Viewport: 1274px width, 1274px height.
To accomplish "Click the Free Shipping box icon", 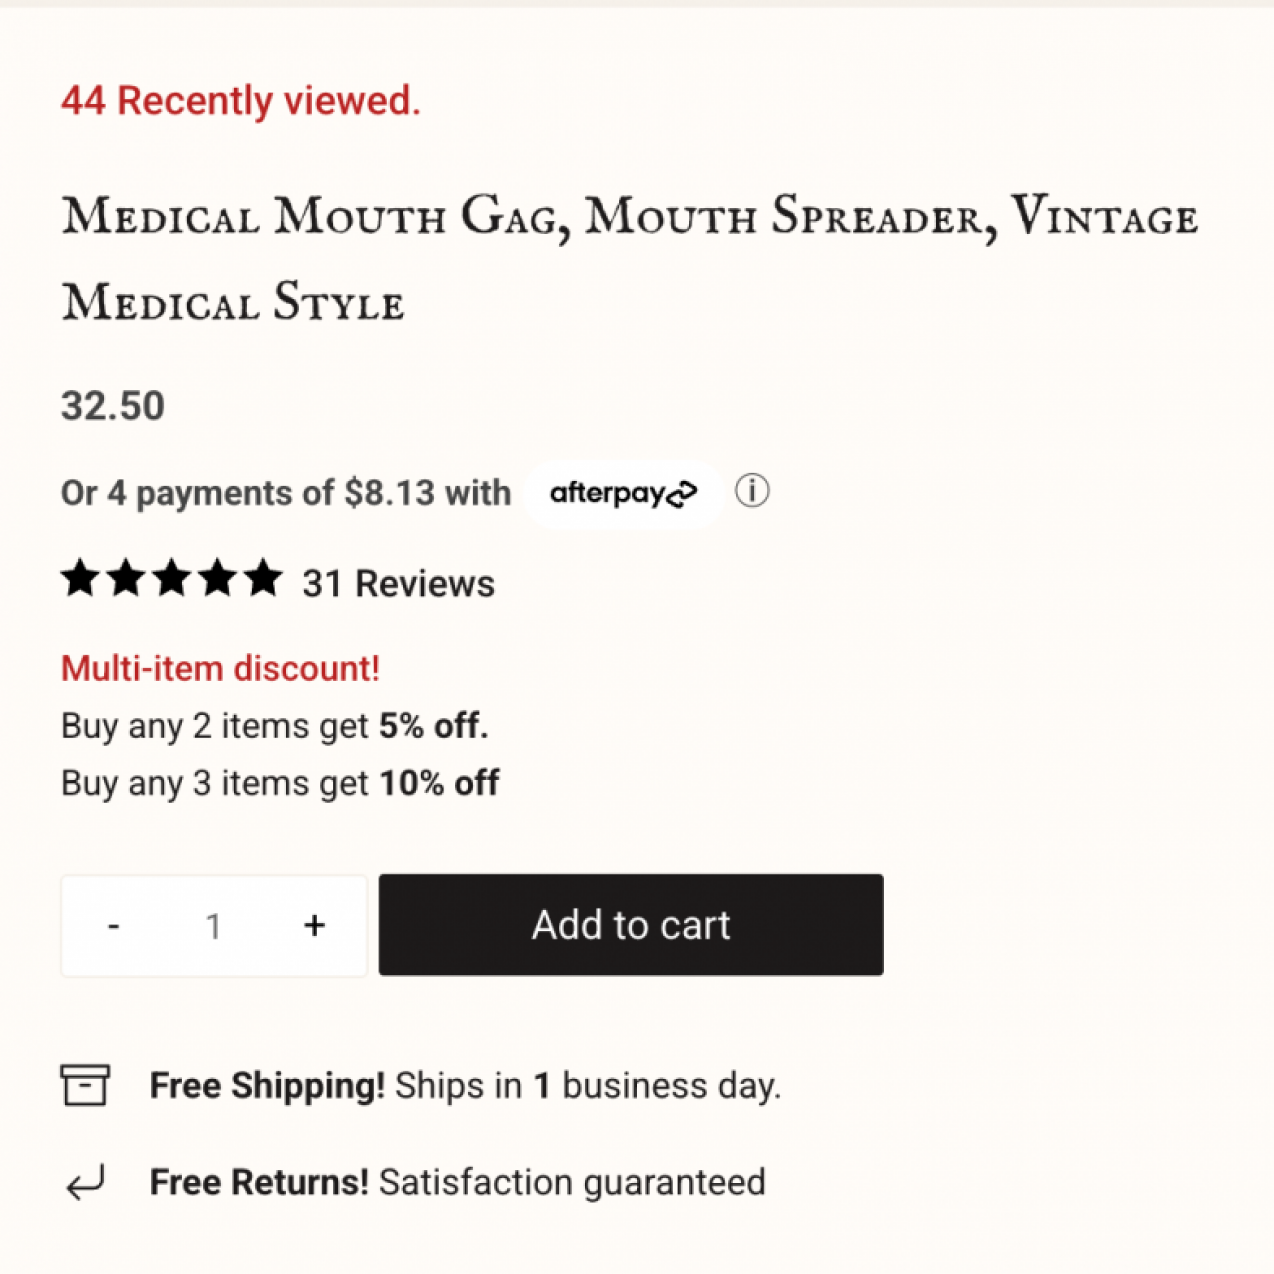I will point(87,1084).
